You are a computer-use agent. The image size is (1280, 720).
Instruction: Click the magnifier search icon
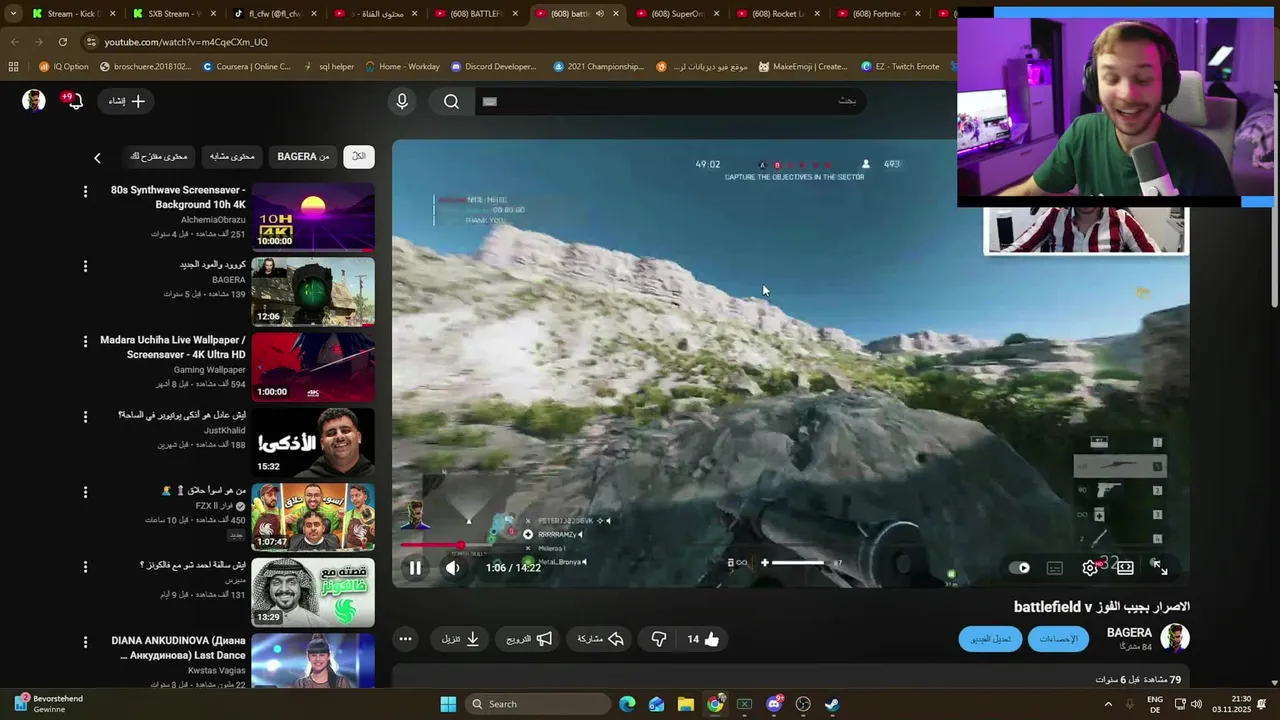point(451,101)
